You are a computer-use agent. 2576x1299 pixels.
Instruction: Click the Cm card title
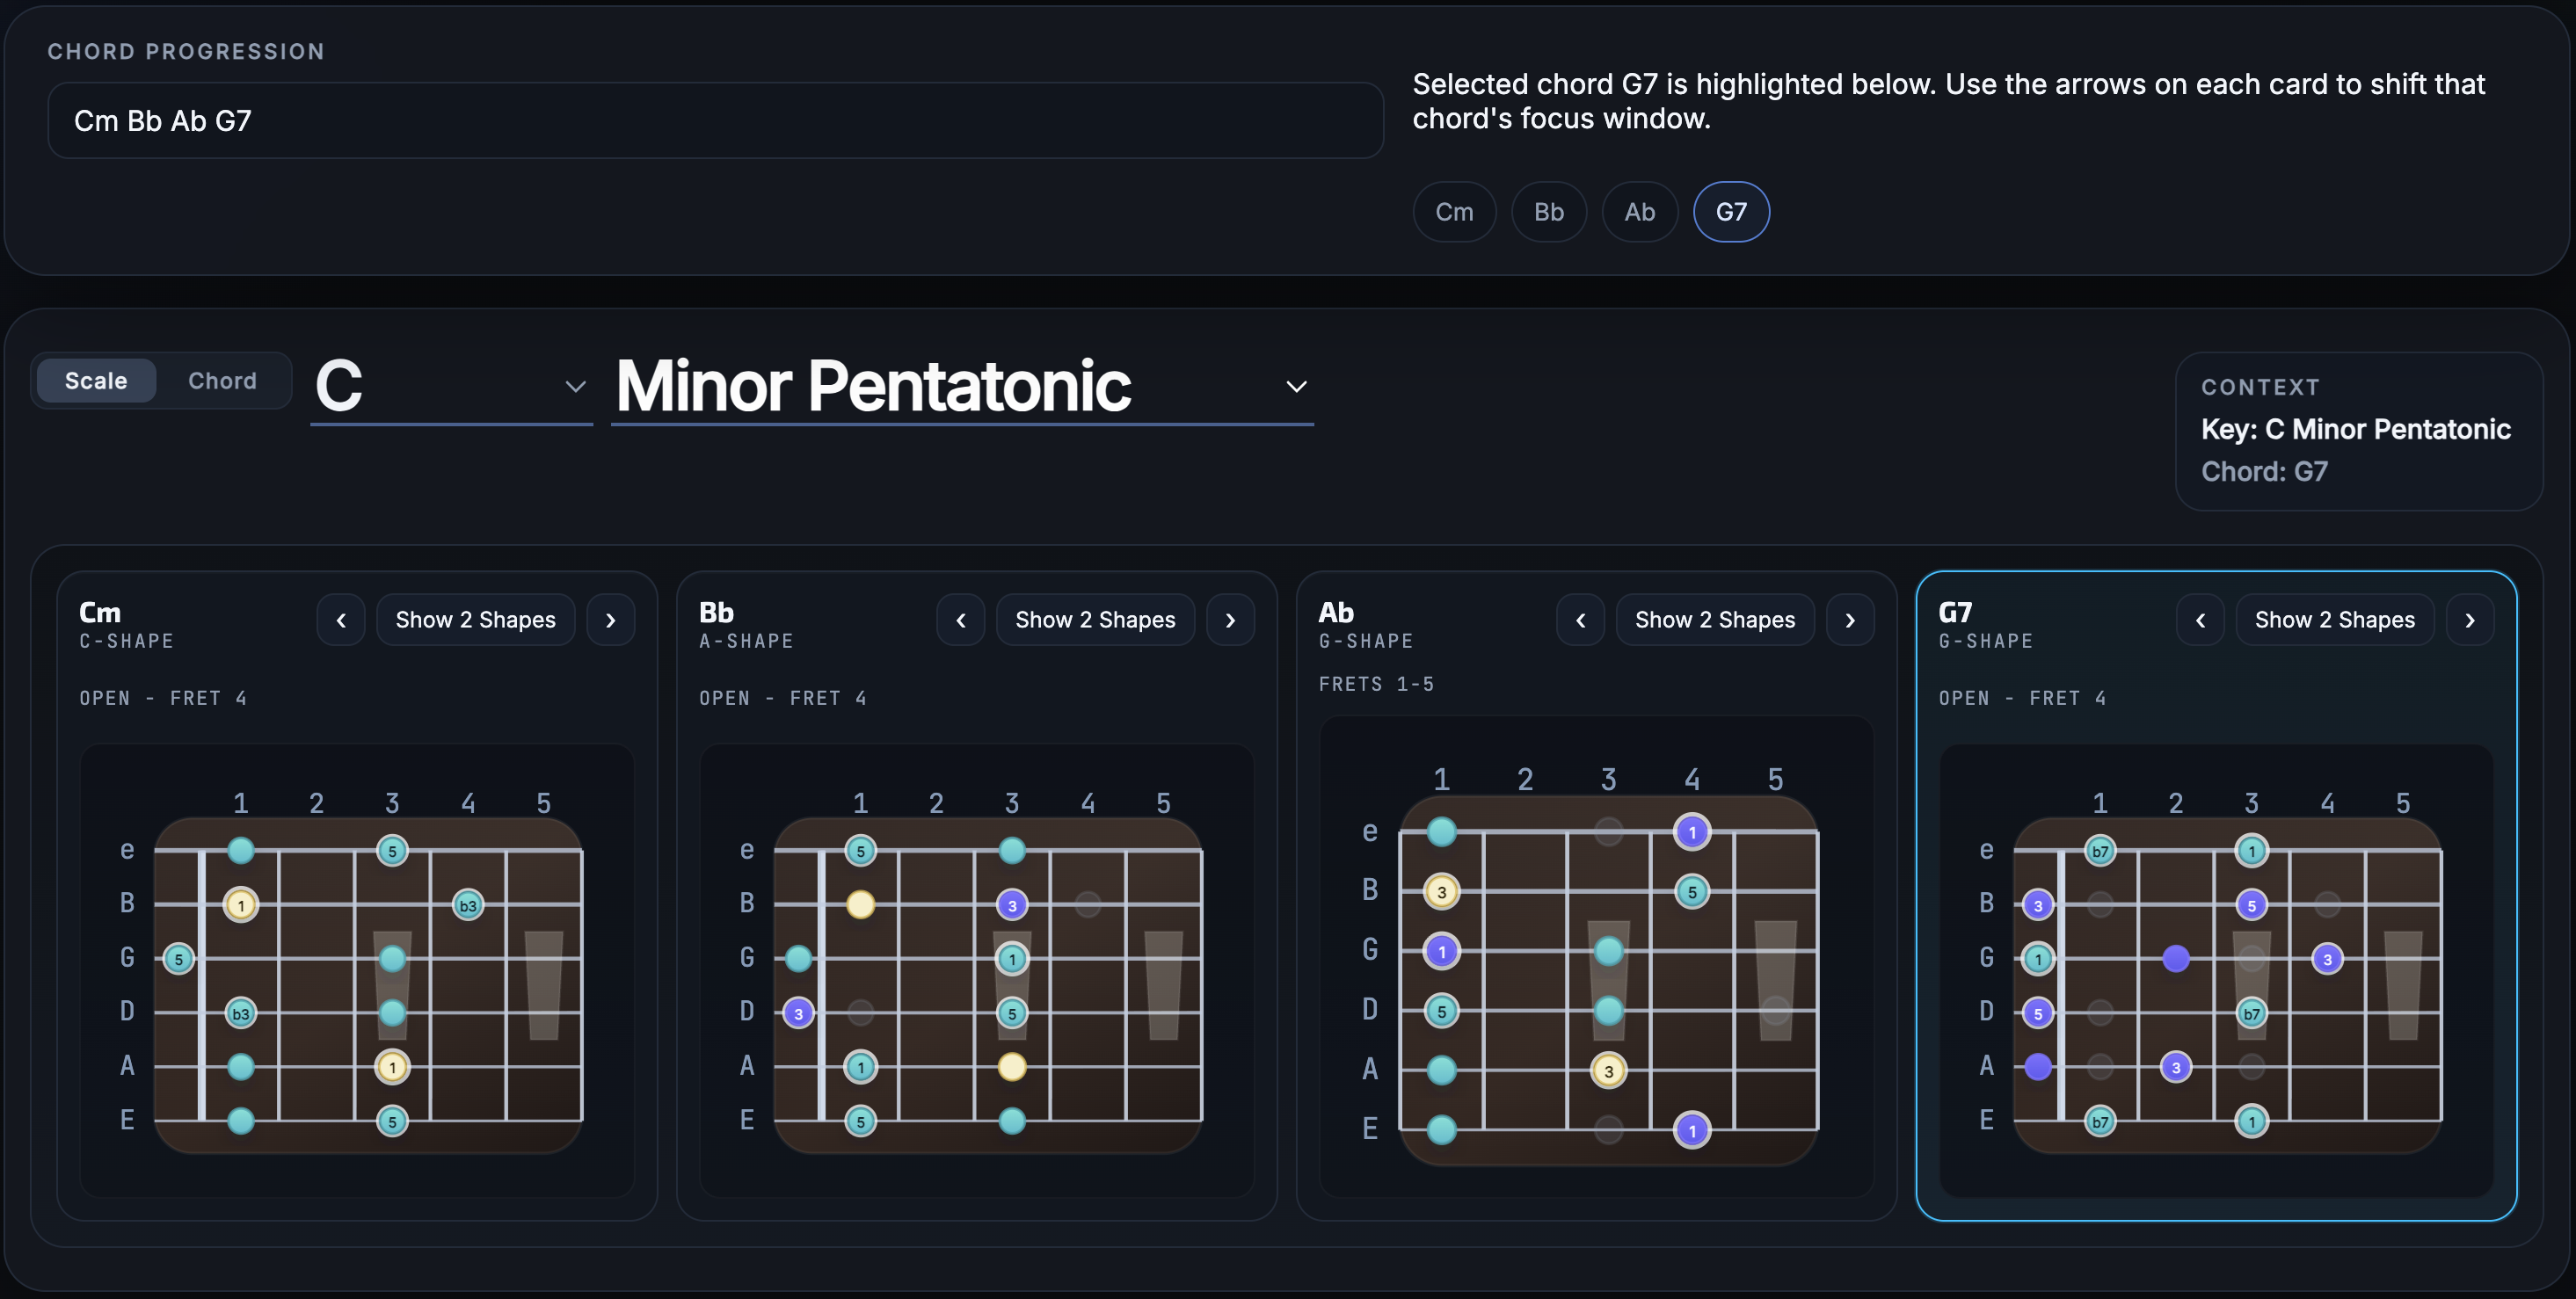click(100, 612)
